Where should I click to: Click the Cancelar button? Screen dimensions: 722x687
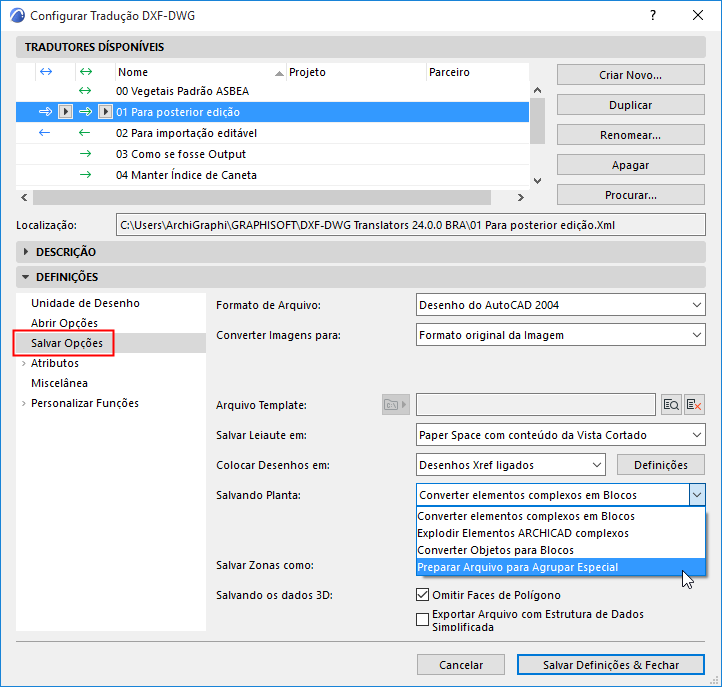(460, 665)
